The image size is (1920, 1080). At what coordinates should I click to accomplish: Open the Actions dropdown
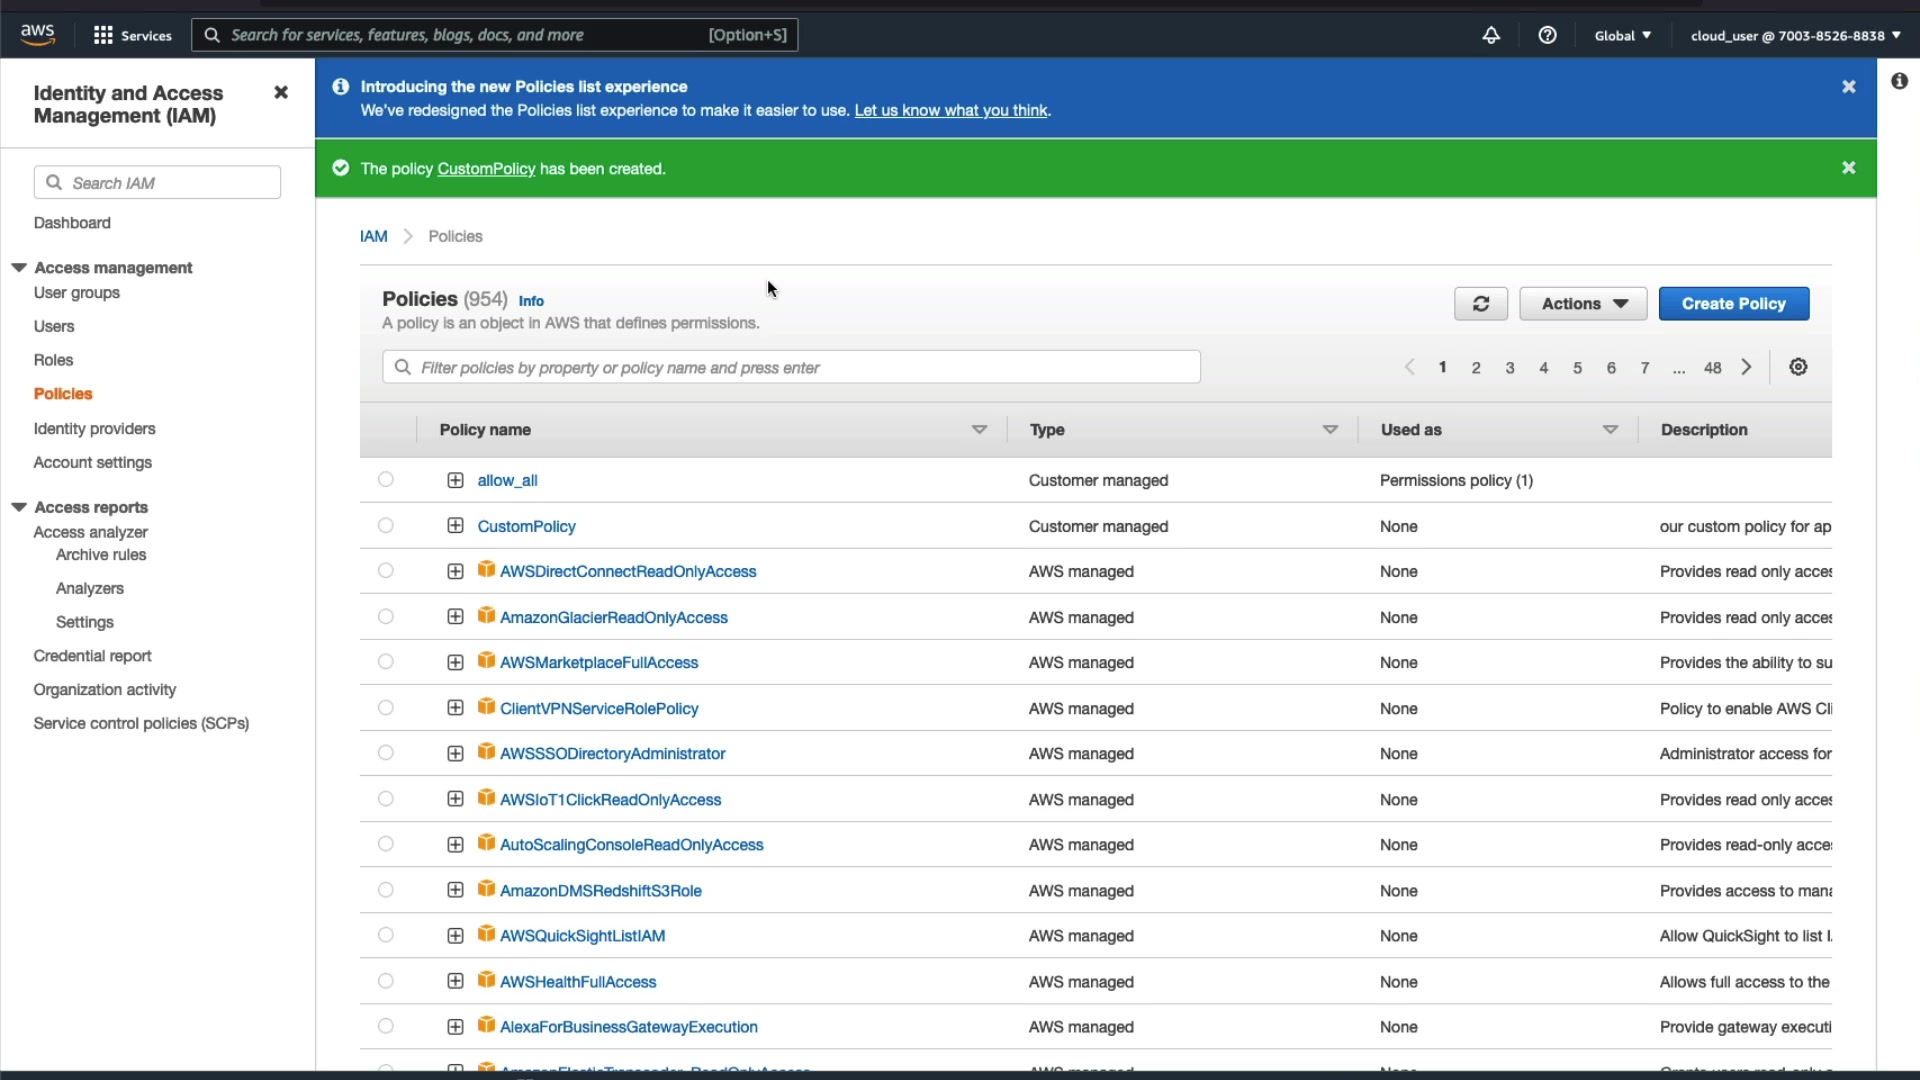tap(1583, 304)
